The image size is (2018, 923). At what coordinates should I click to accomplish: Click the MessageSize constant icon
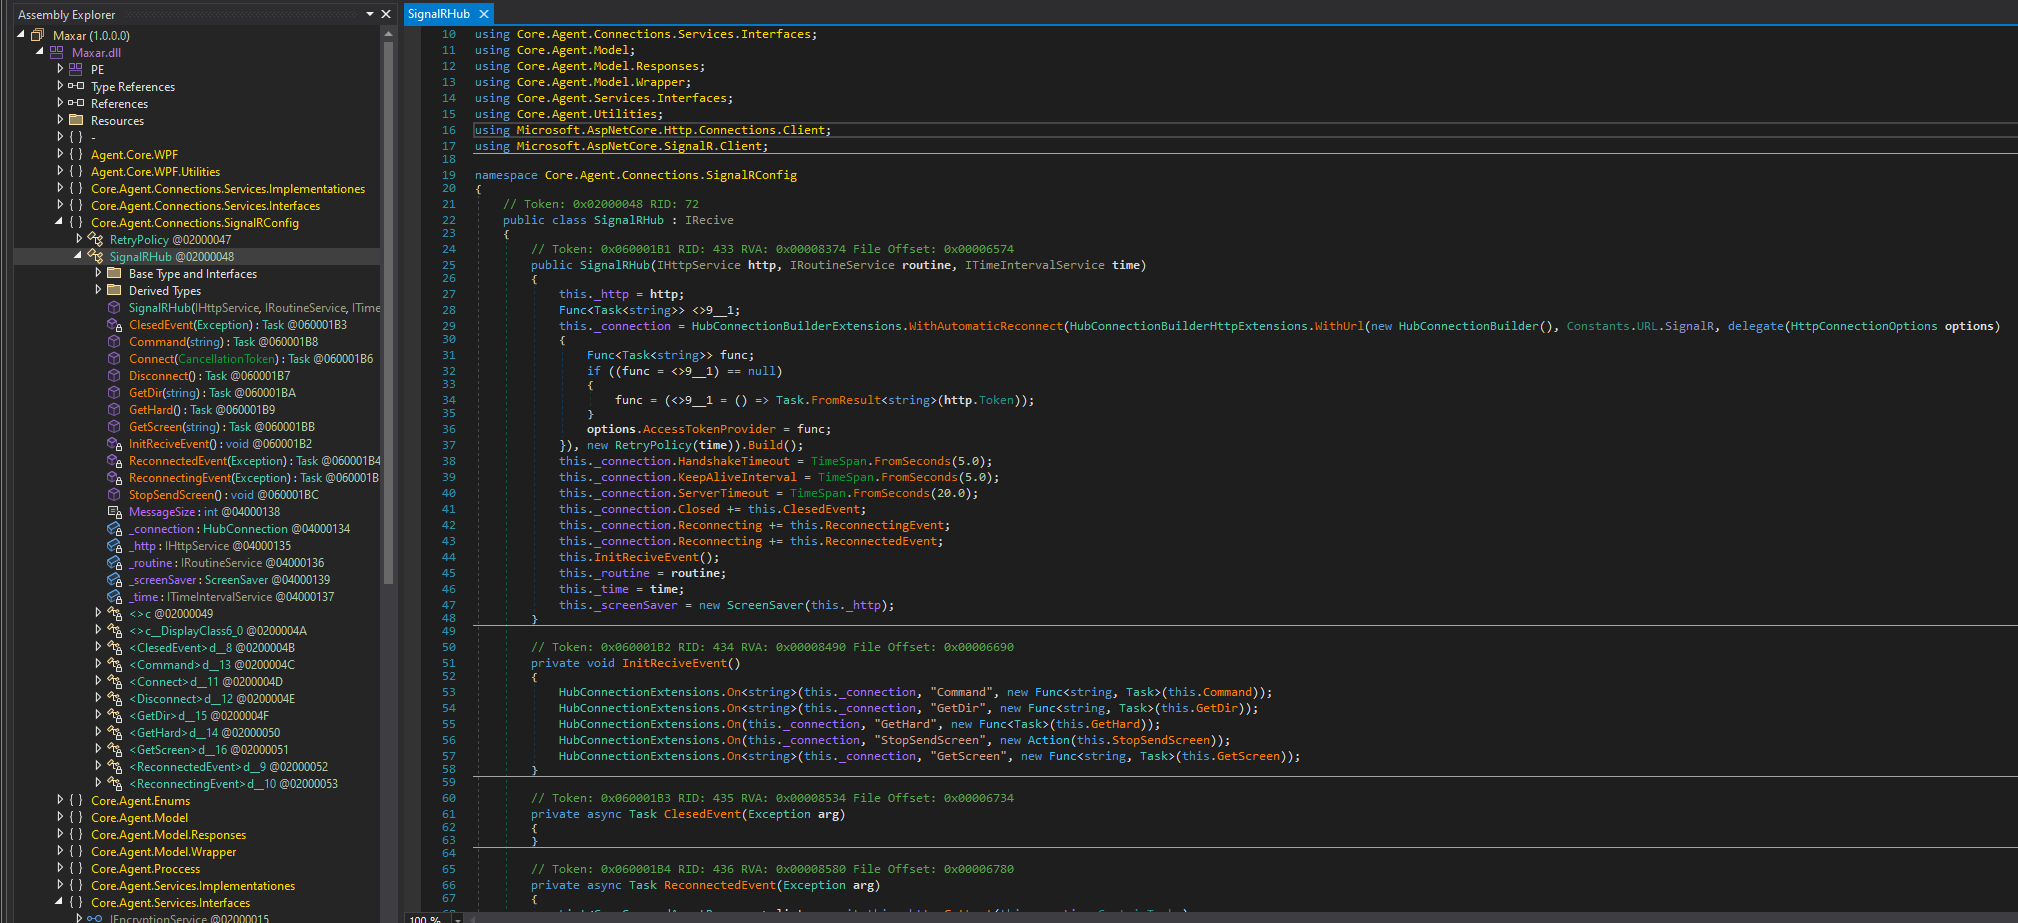tap(115, 512)
